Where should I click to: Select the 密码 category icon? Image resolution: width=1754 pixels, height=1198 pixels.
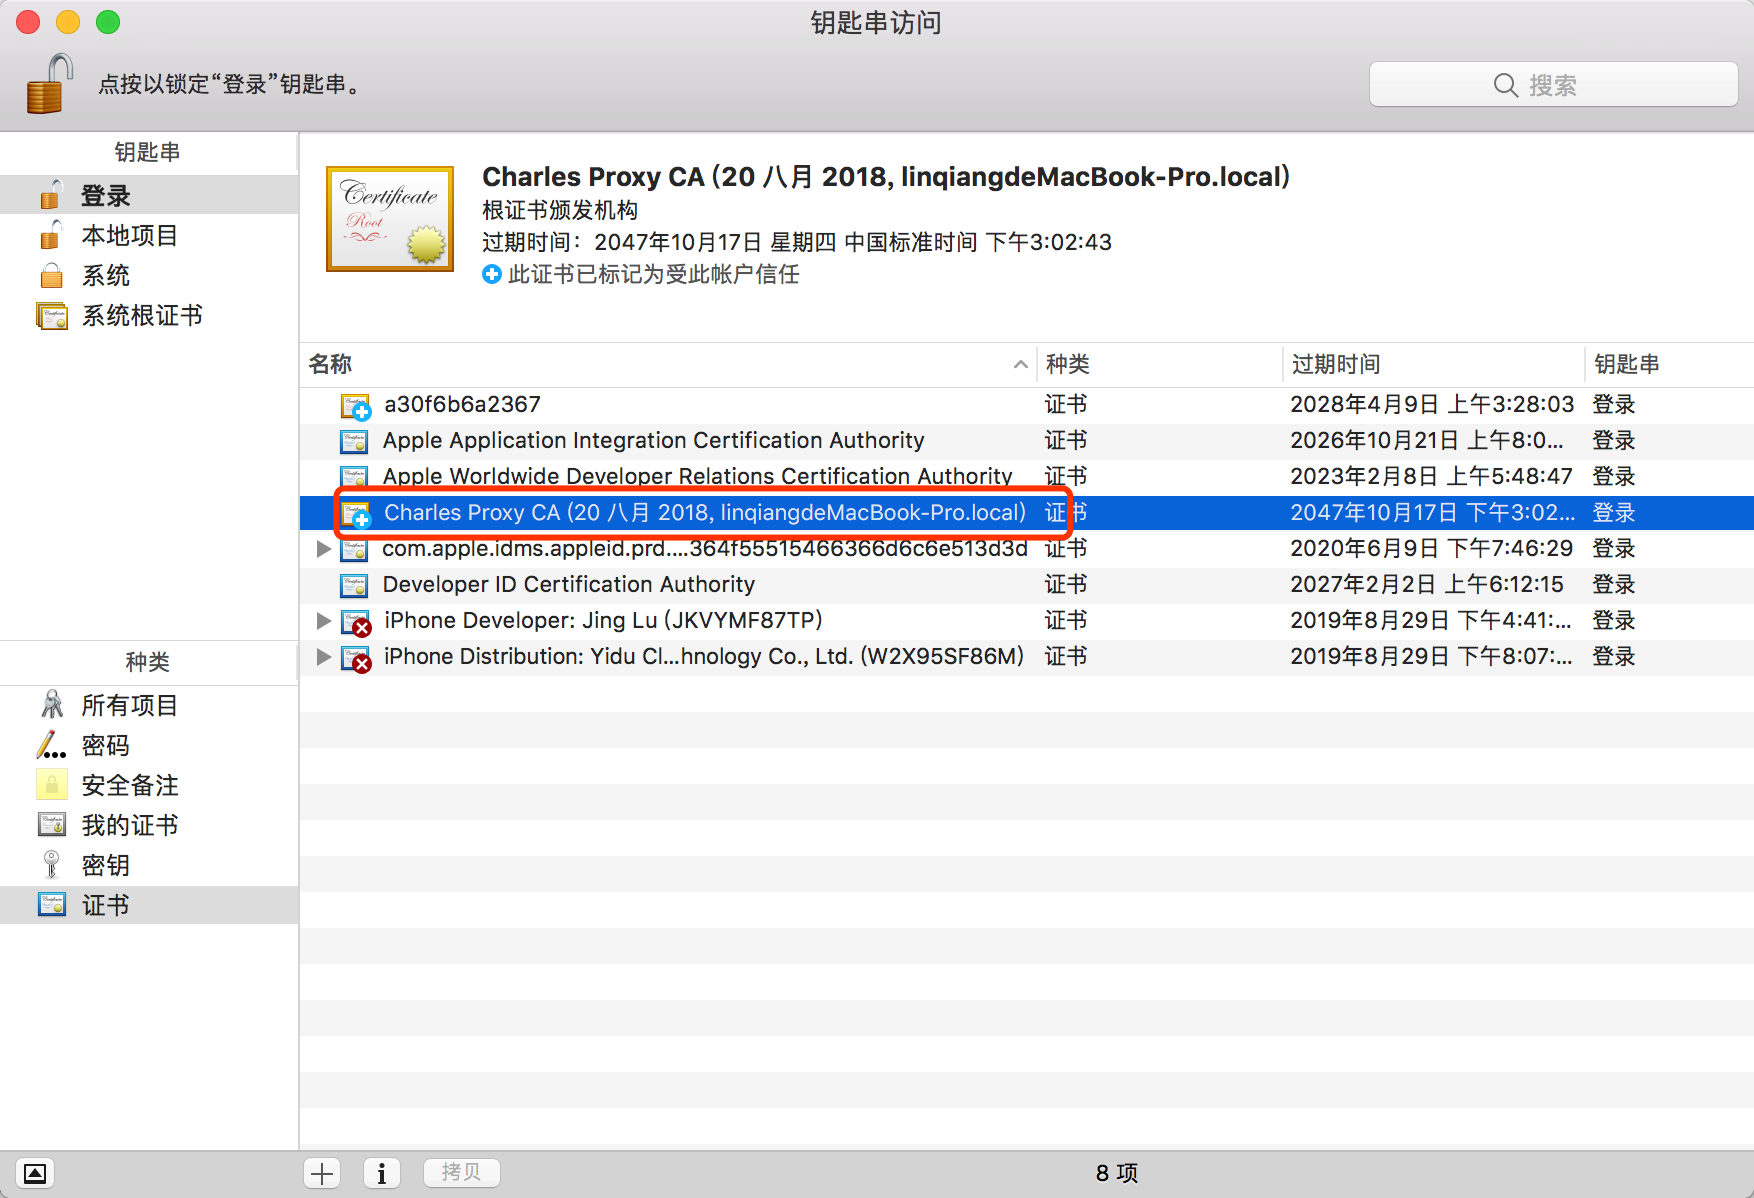coord(52,745)
